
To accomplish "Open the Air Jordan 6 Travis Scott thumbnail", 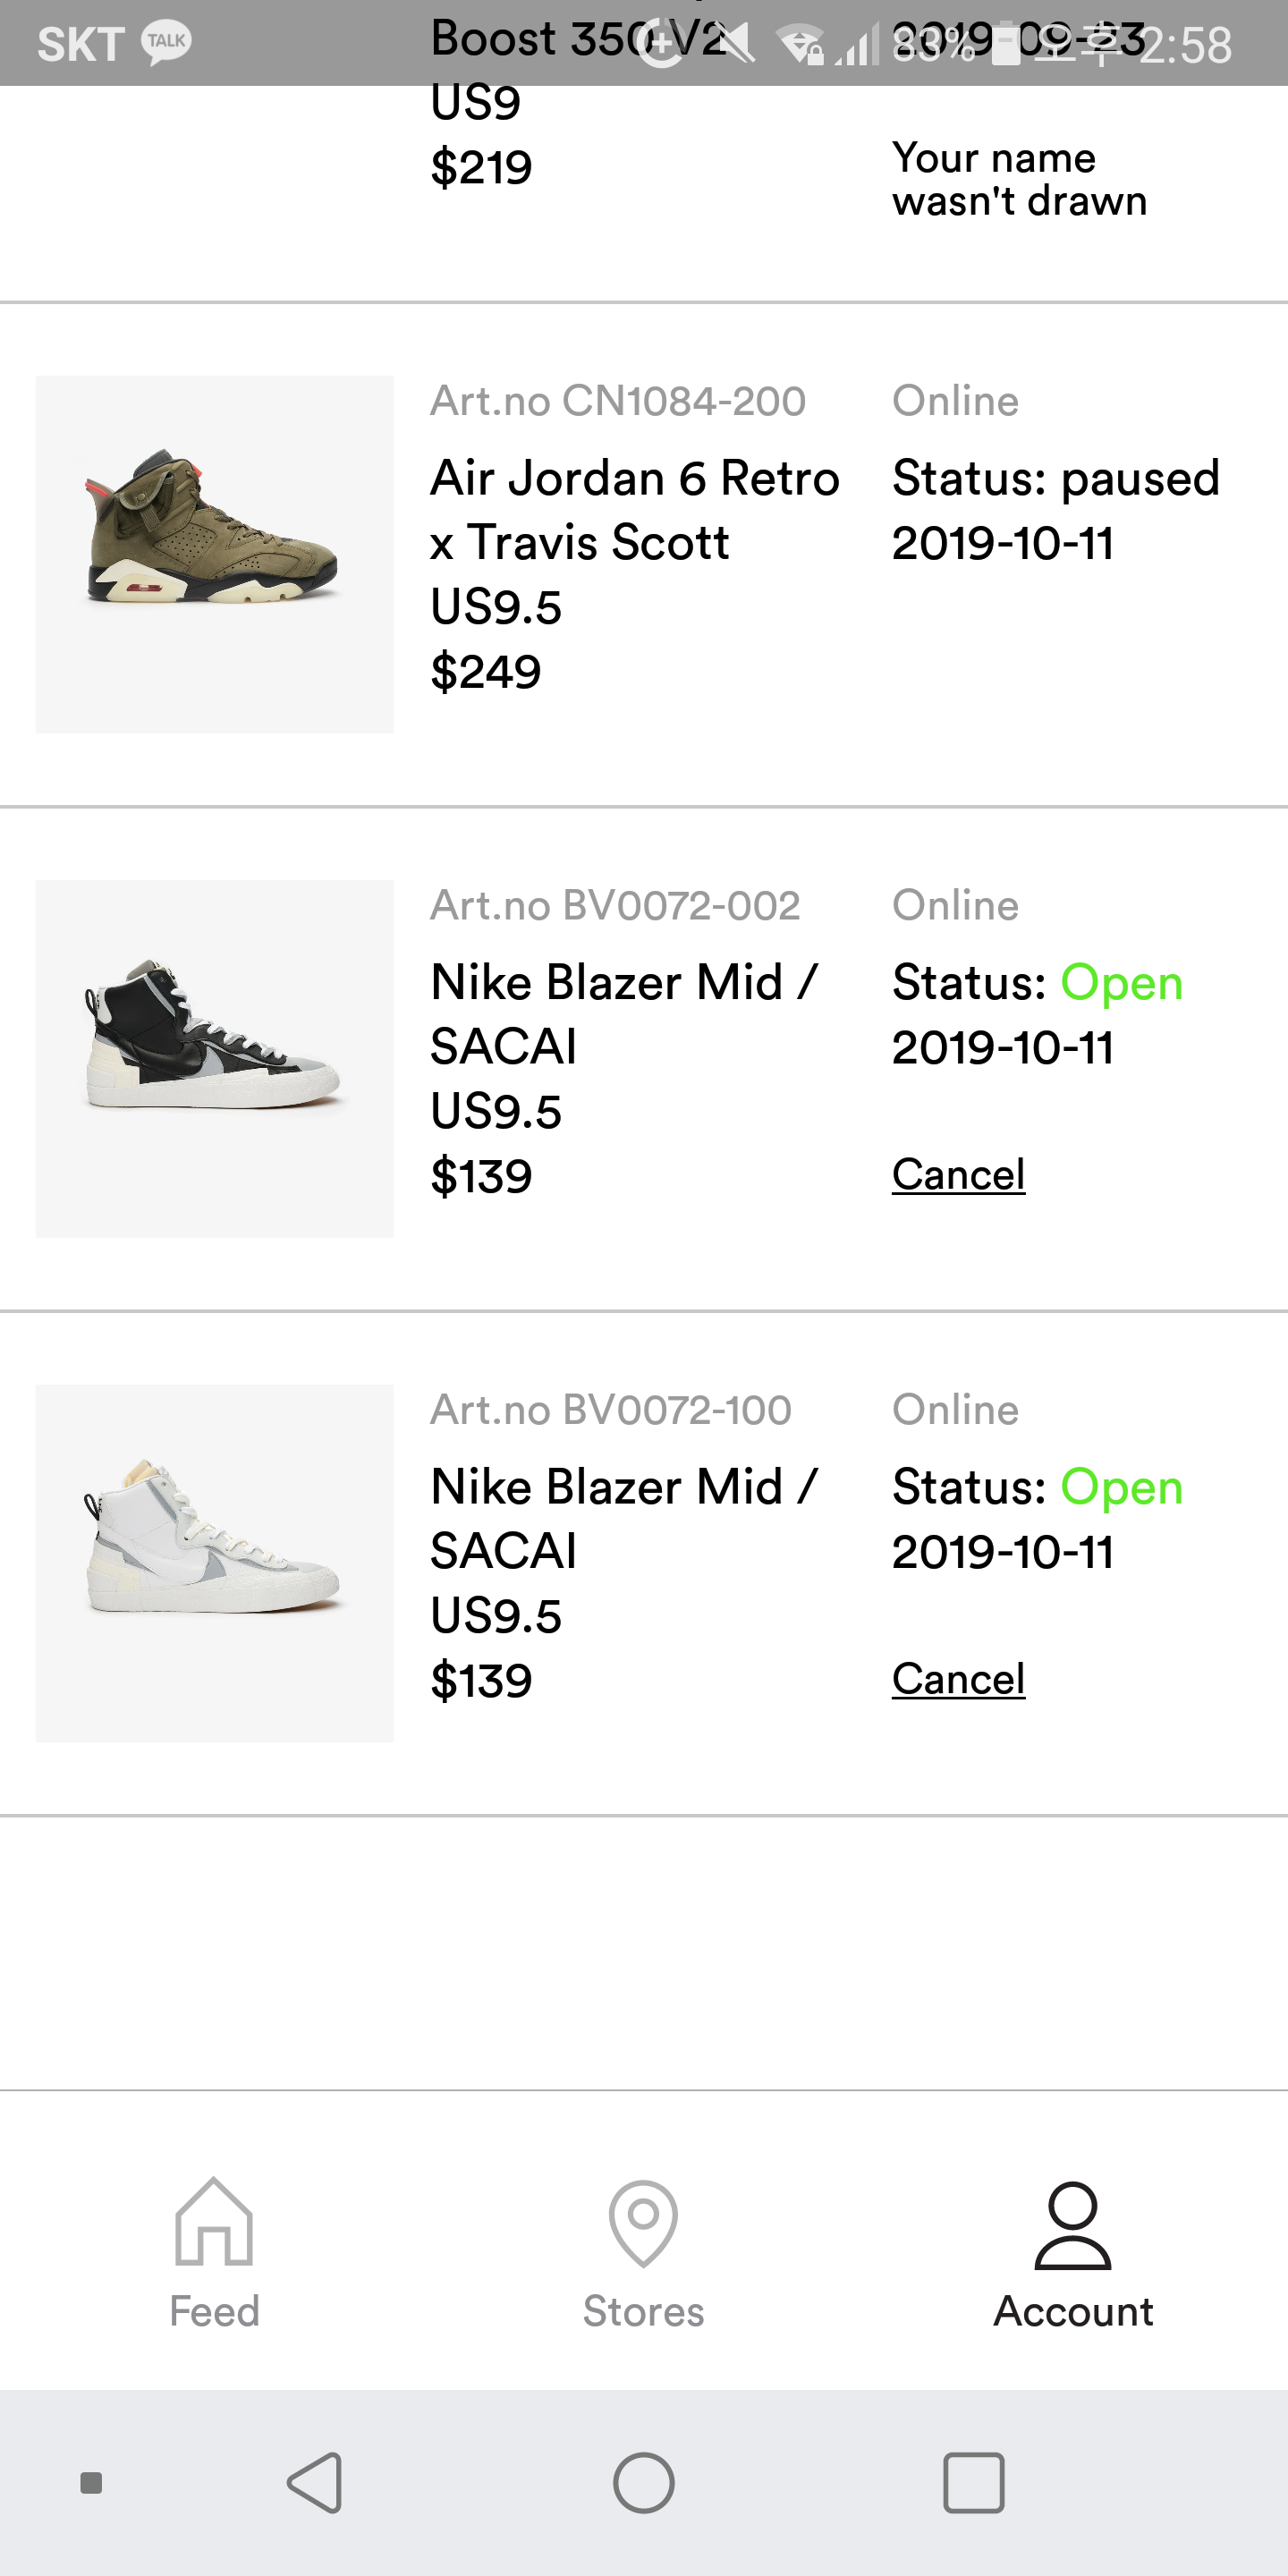I will pos(214,554).
